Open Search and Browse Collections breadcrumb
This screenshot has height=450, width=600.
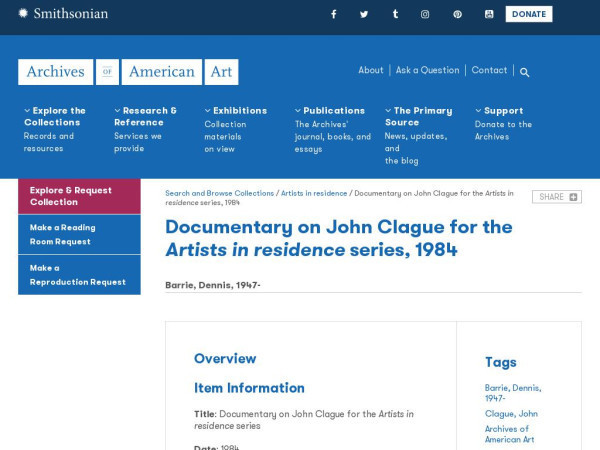[x=220, y=193]
